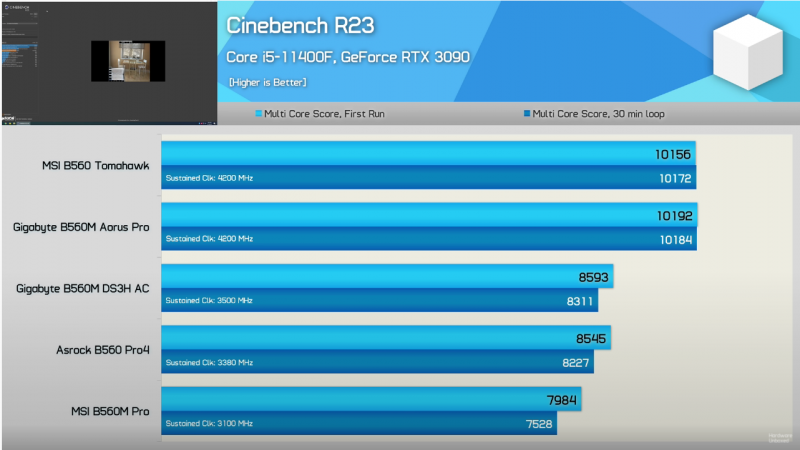Click the 10156 first run score value
Image resolution: width=800 pixels, height=450 pixels.
point(674,154)
